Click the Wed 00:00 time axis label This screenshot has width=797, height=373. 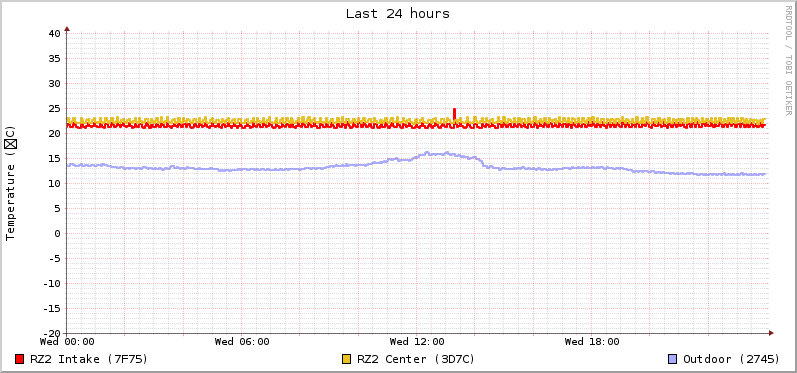click(x=67, y=341)
